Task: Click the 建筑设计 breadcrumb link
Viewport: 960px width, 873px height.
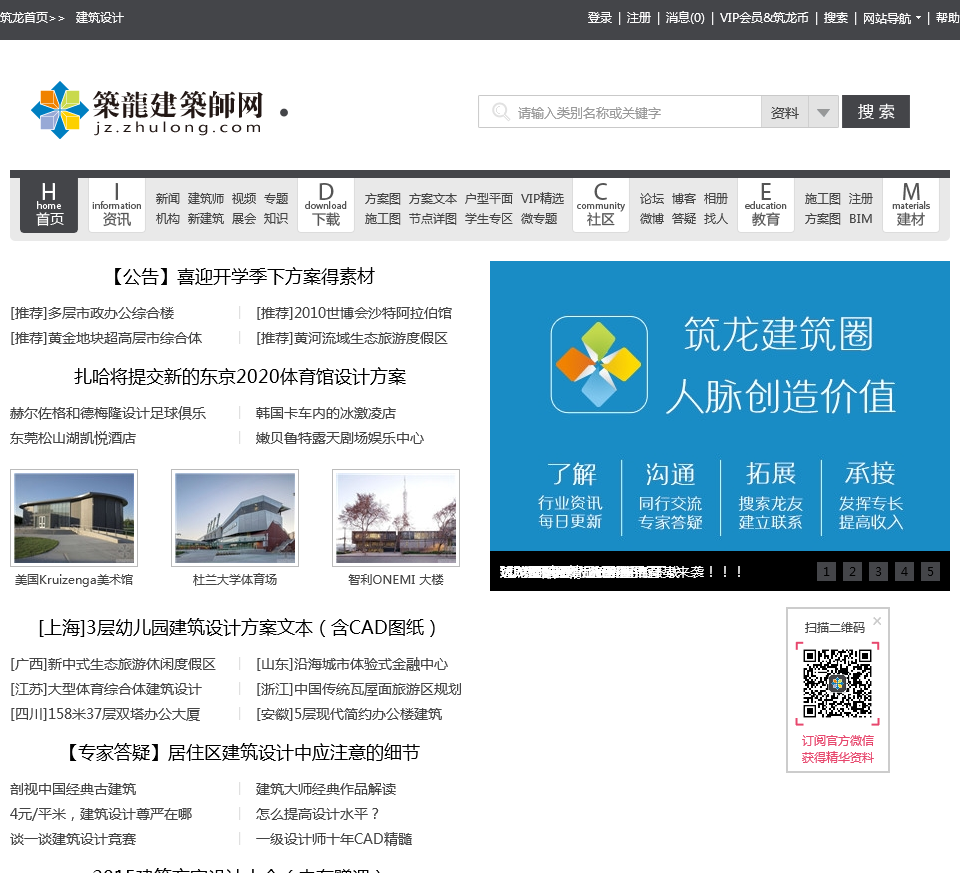Action: tap(99, 18)
